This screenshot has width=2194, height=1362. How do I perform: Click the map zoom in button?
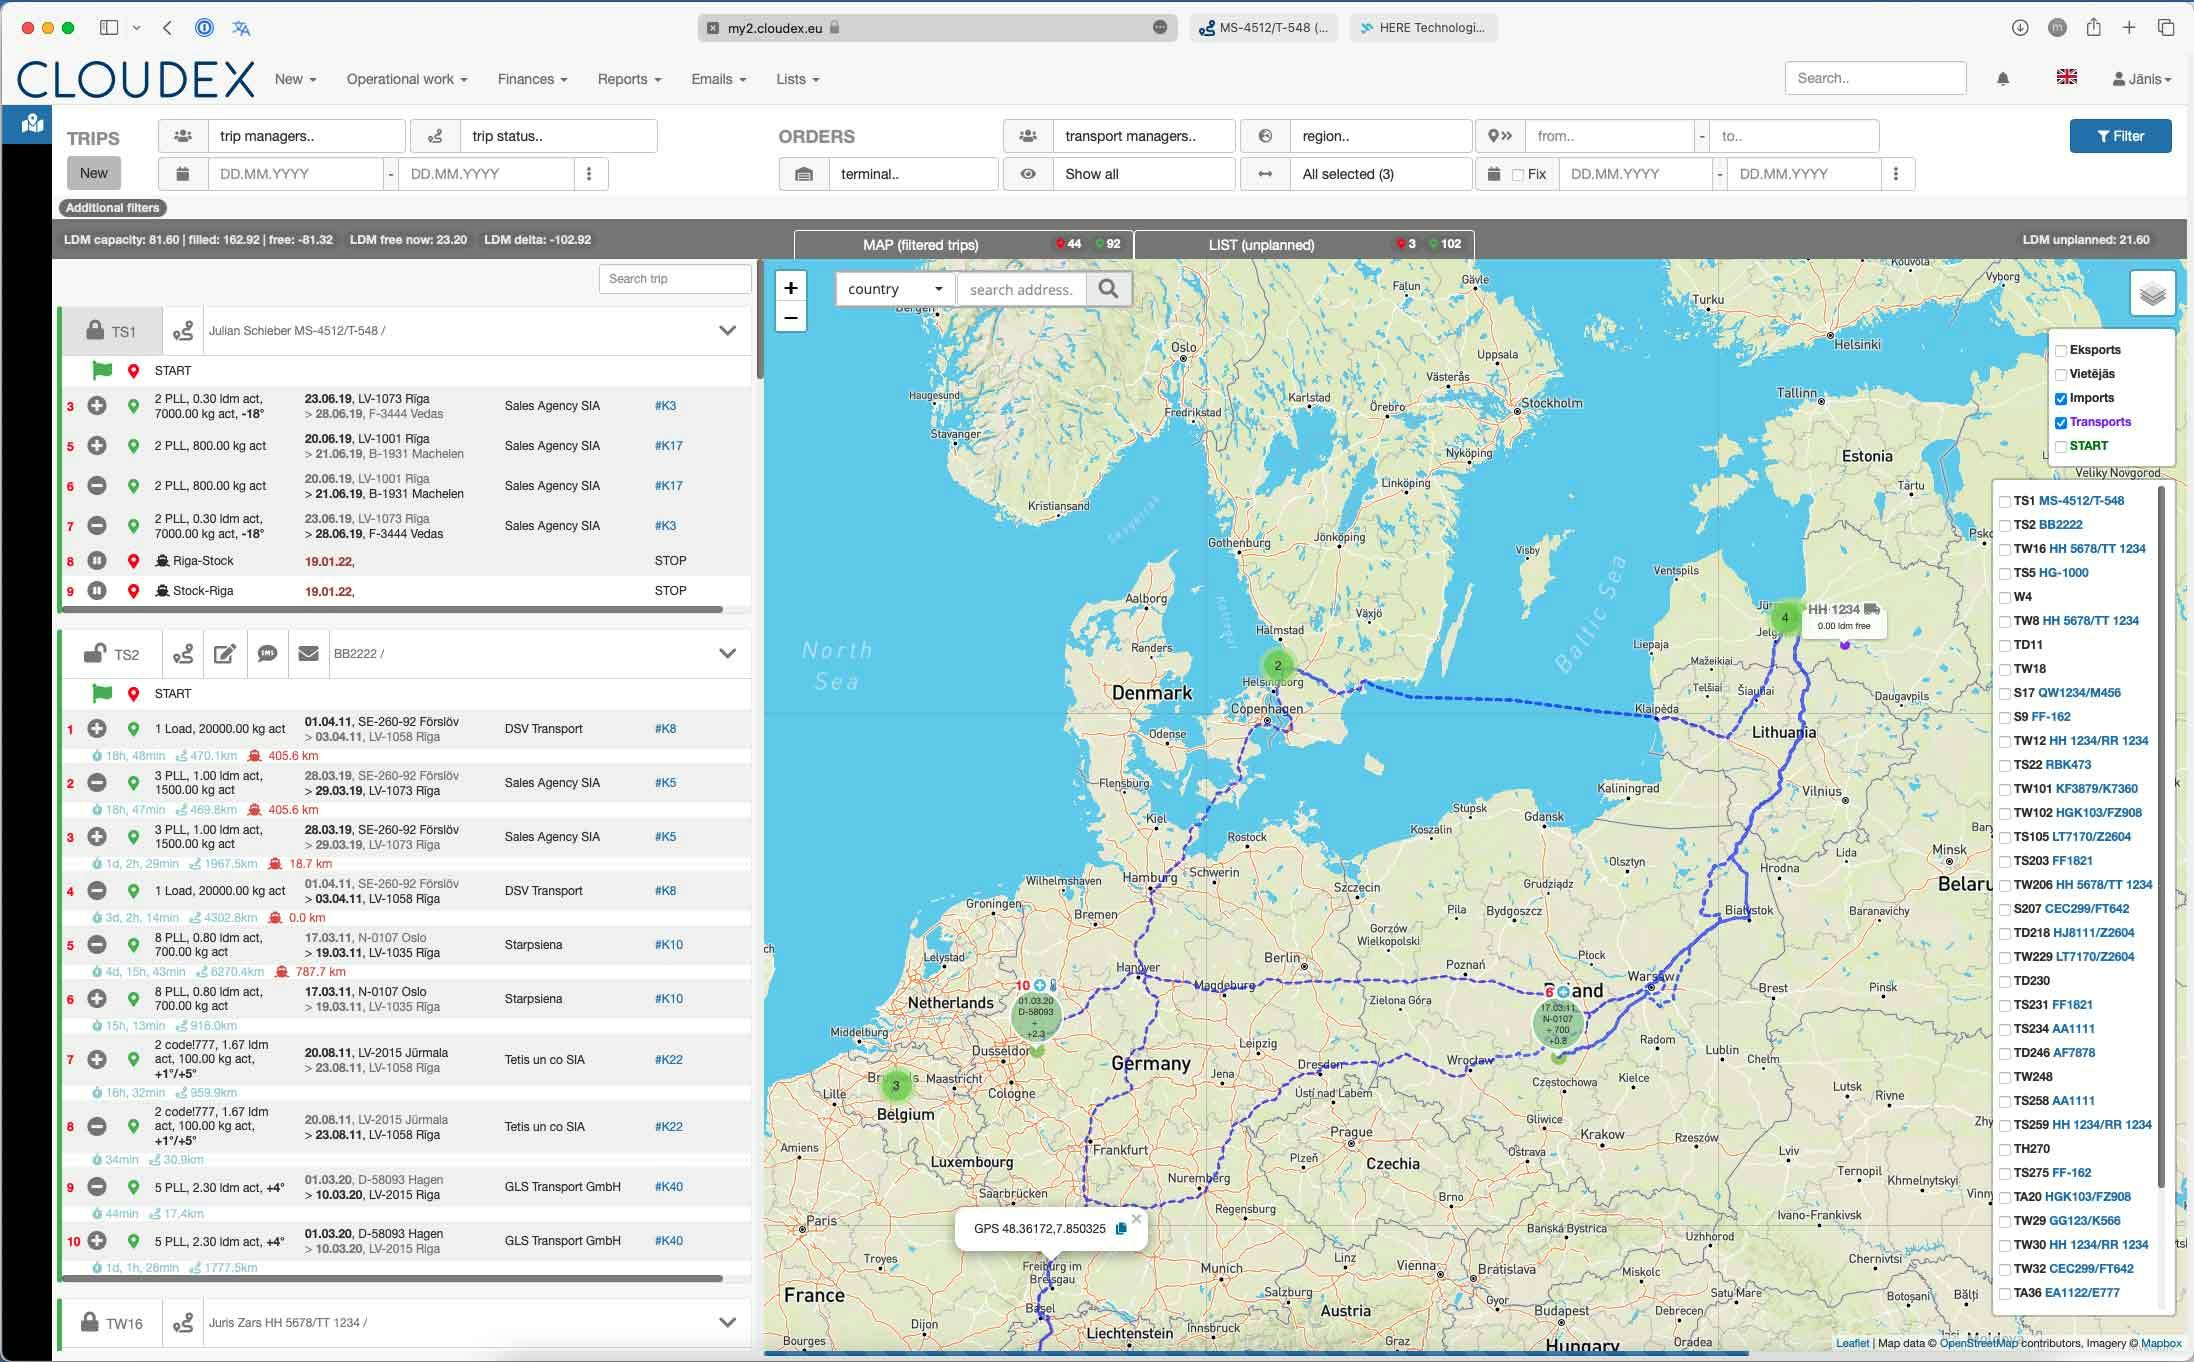pyautogui.click(x=791, y=288)
